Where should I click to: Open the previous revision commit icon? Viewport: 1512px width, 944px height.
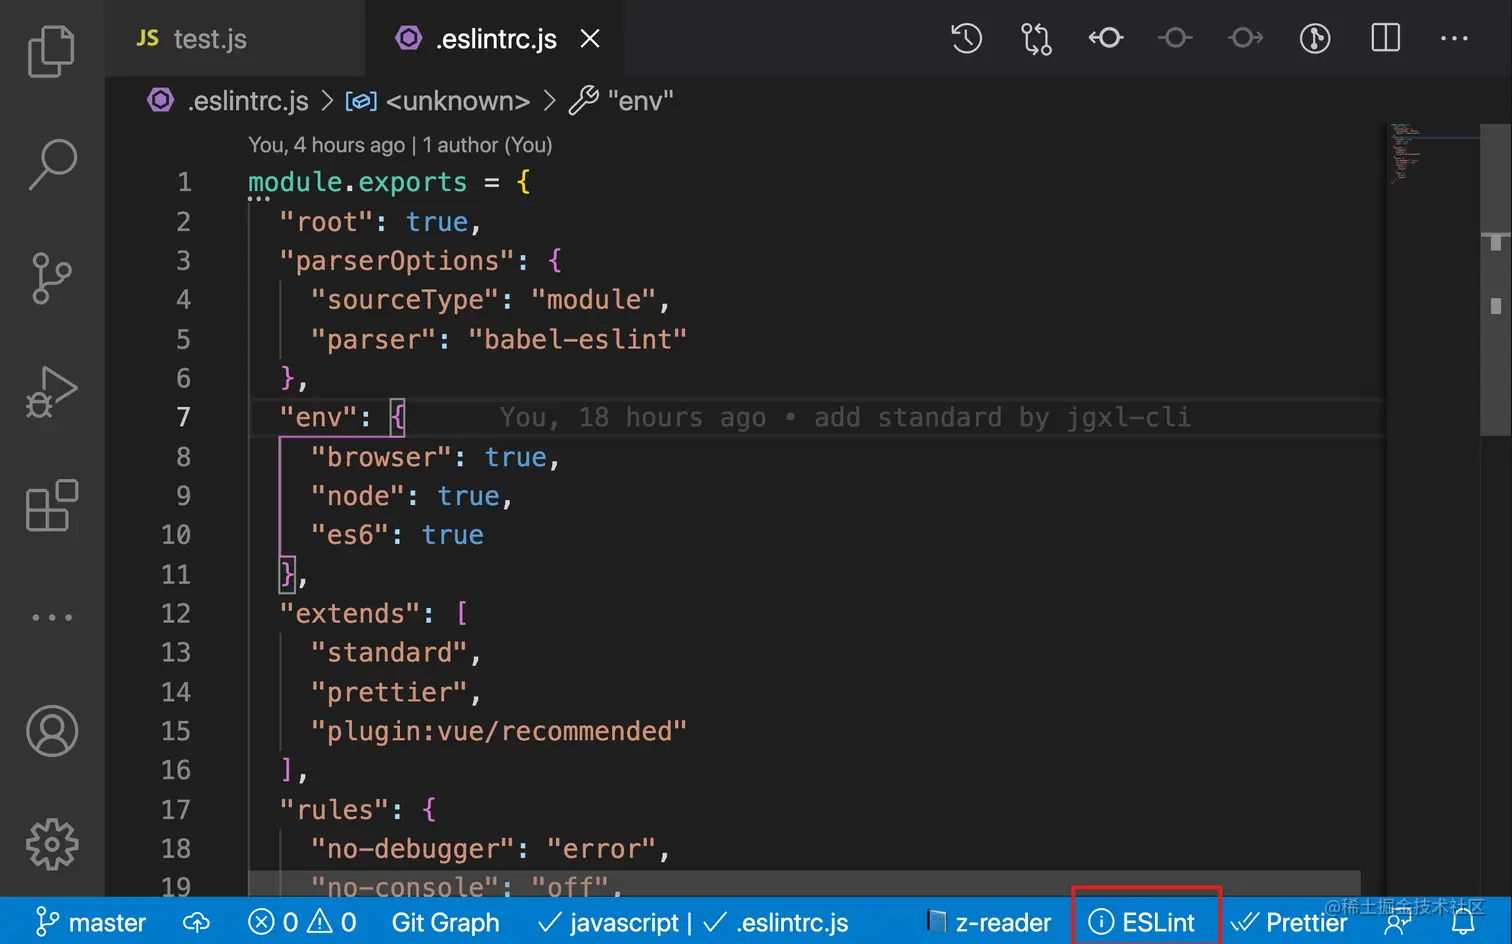click(1106, 39)
